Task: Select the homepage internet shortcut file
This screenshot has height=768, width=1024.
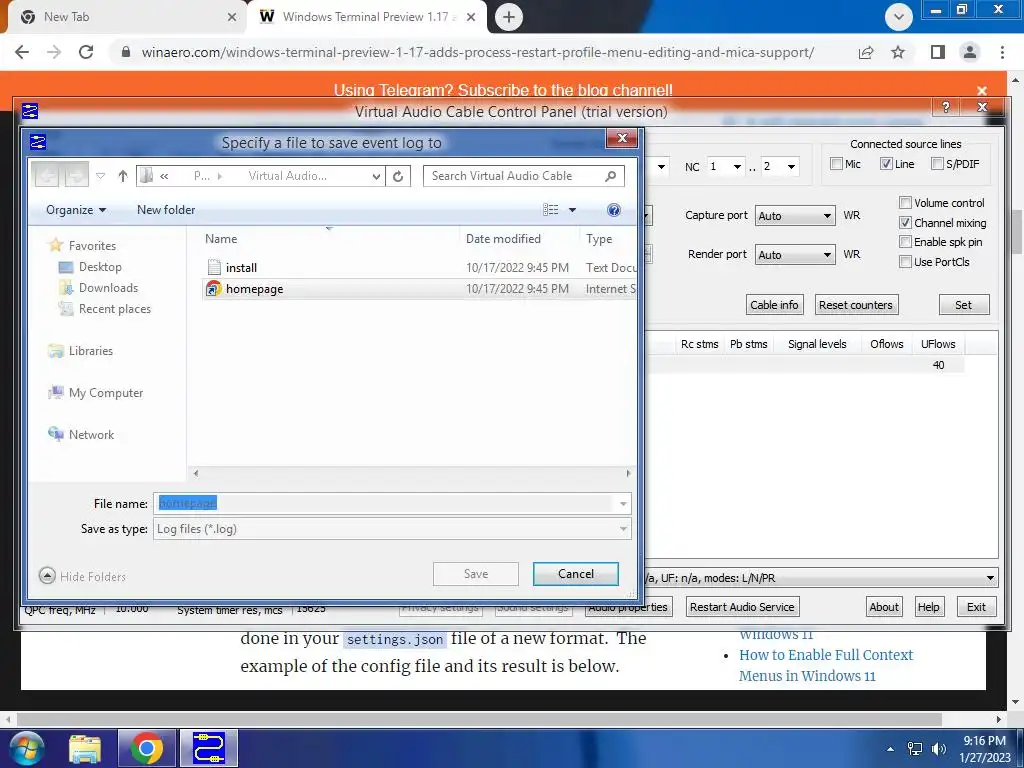Action: pyautogui.click(x=254, y=289)
